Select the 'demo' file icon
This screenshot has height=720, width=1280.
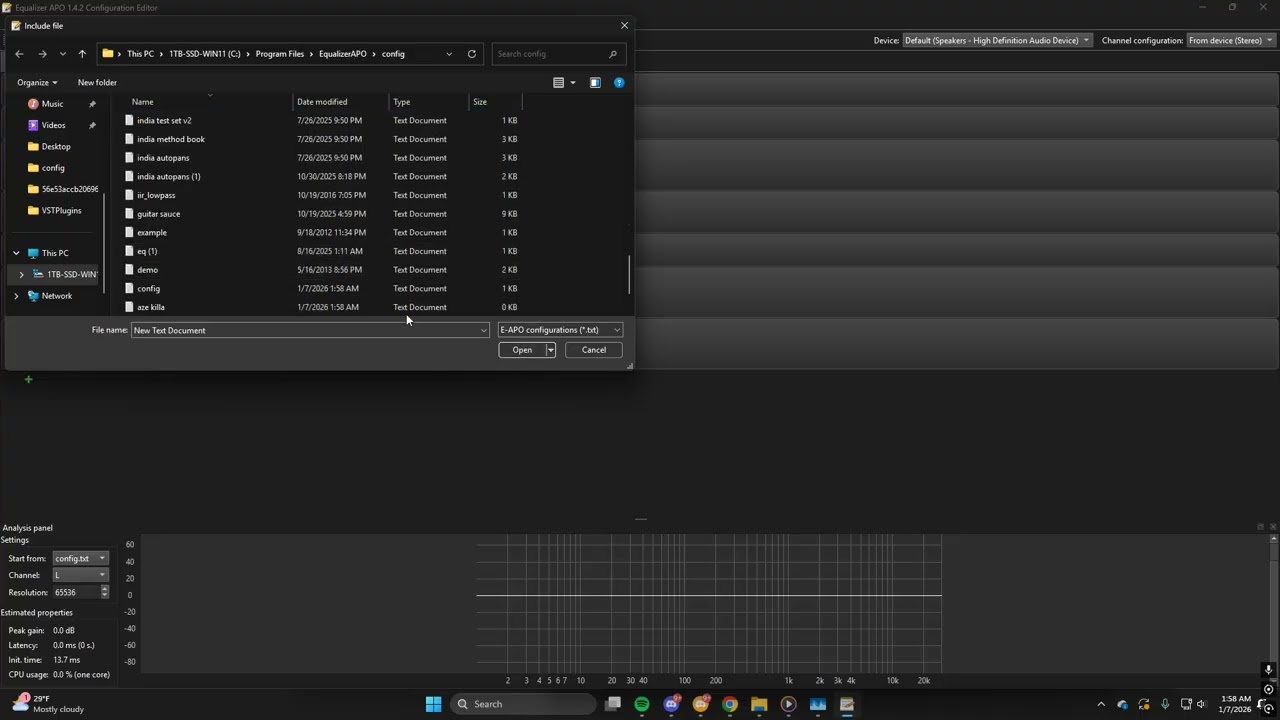coord(129,270)
